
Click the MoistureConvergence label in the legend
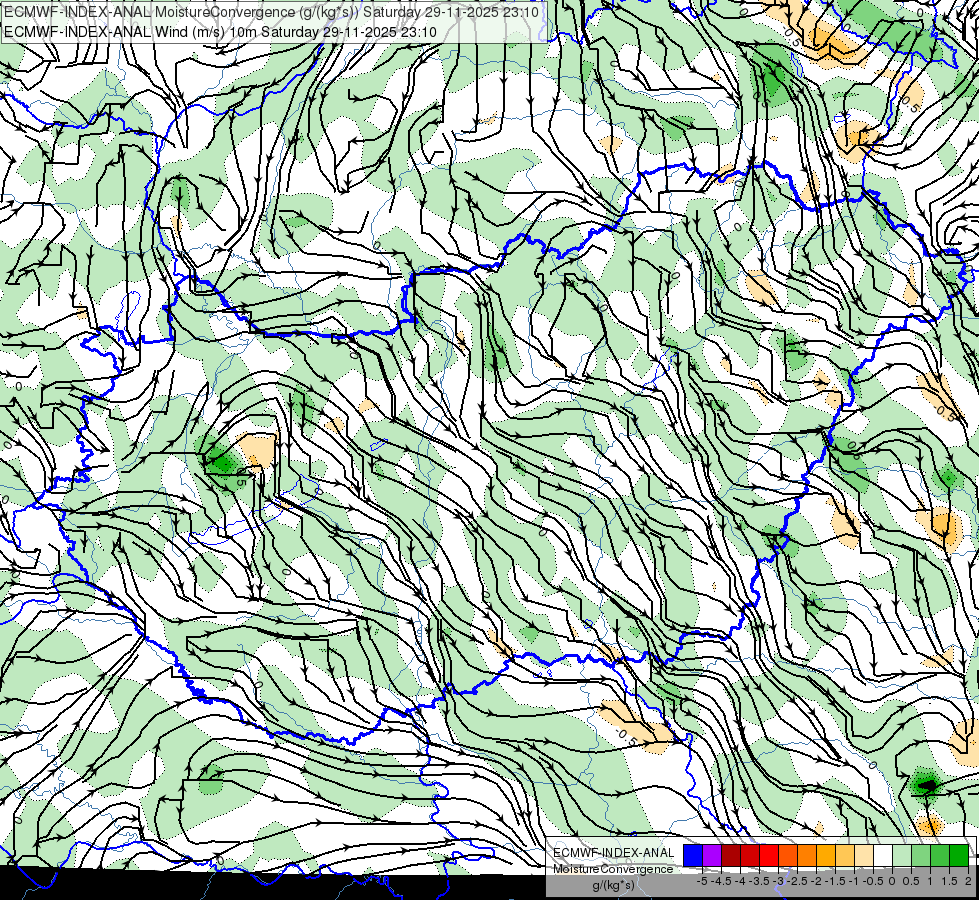pos(613,869)
